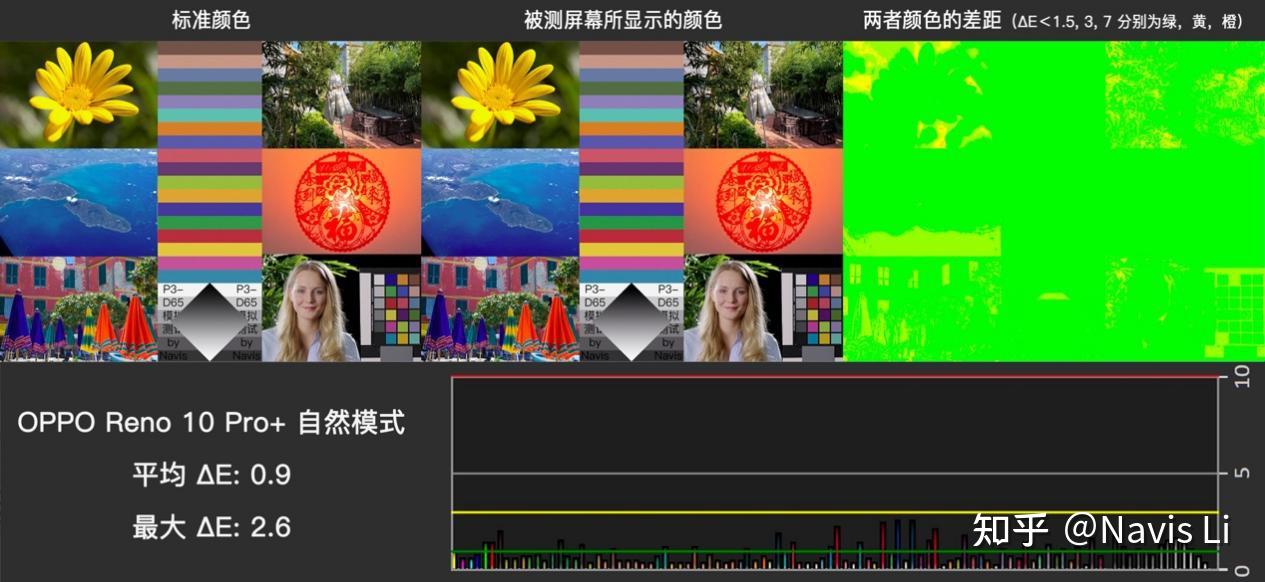Select the red paper-cut image in the measured-screen panel
The height and width of the screenshot is (582, 1265).
763,203
